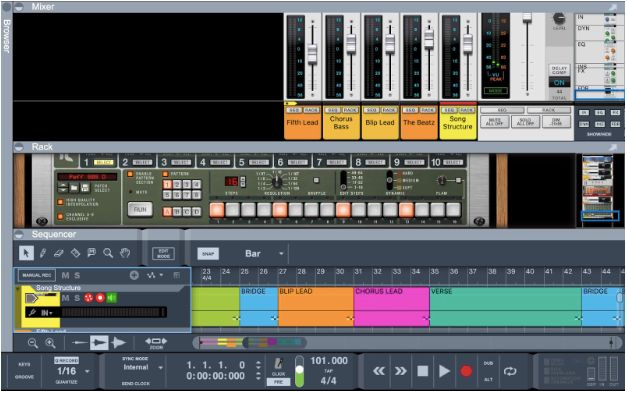Select the Mute tool in Sequencer toolbar
627x393 pixels.
pyautogui.click(x=92, y=253)
